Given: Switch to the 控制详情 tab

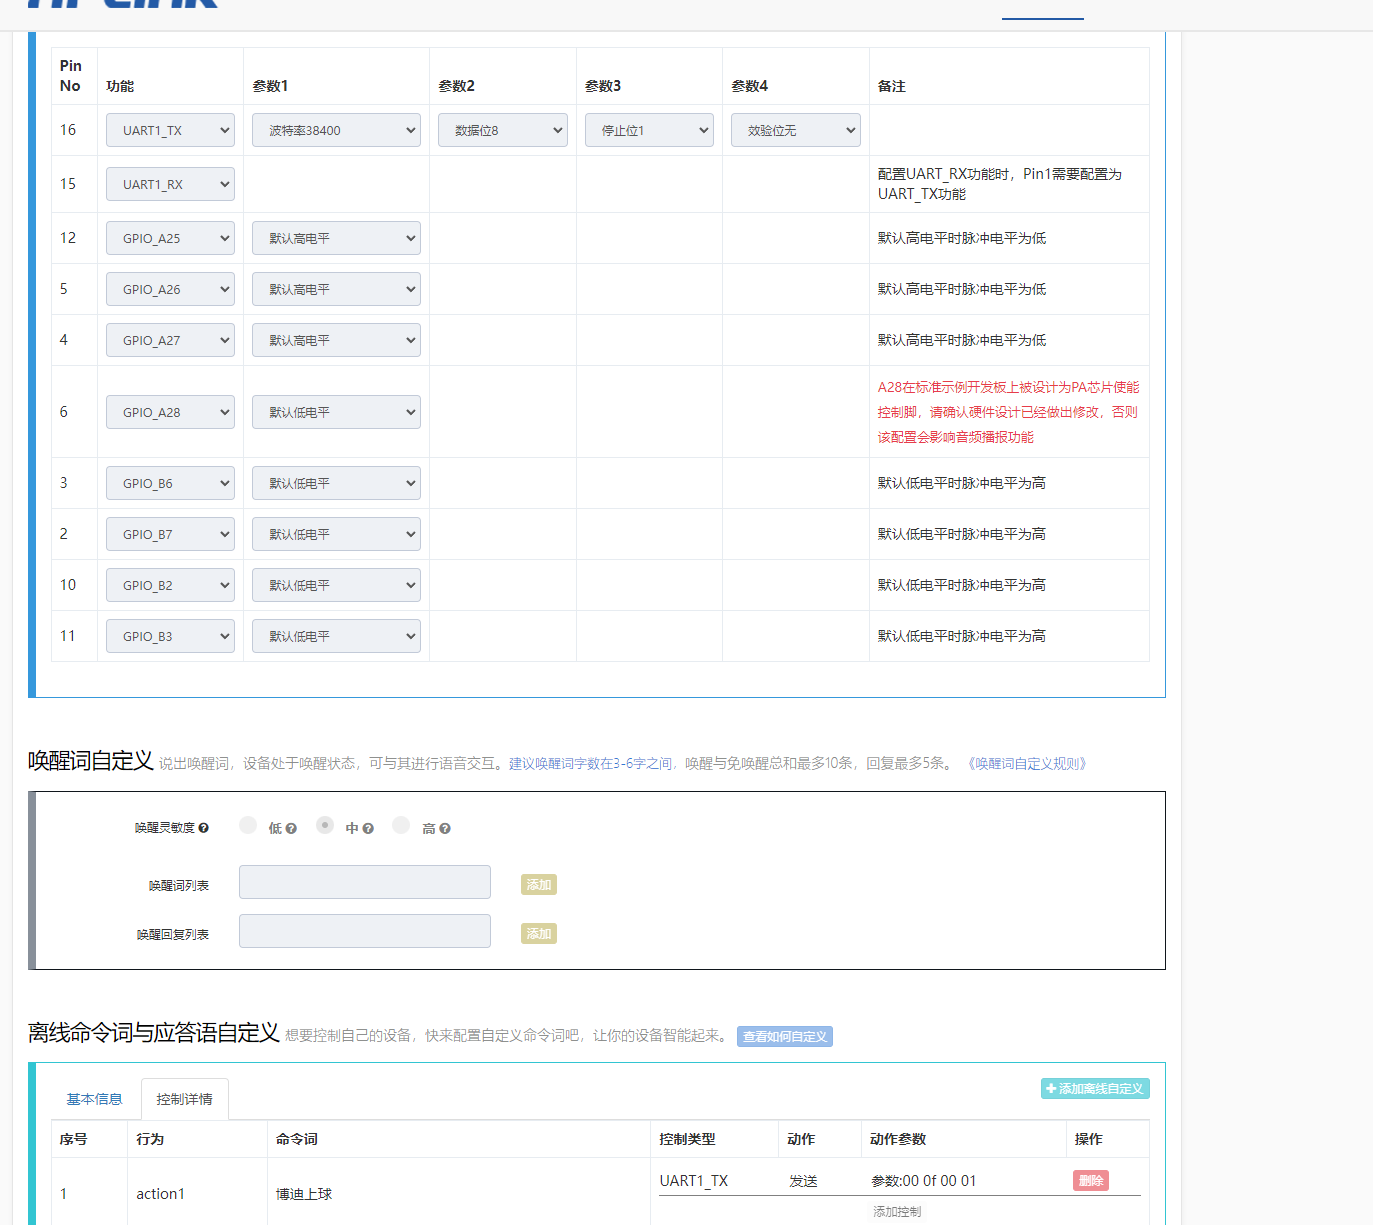Looking at the screenshot, I should tap(185, 1099).
